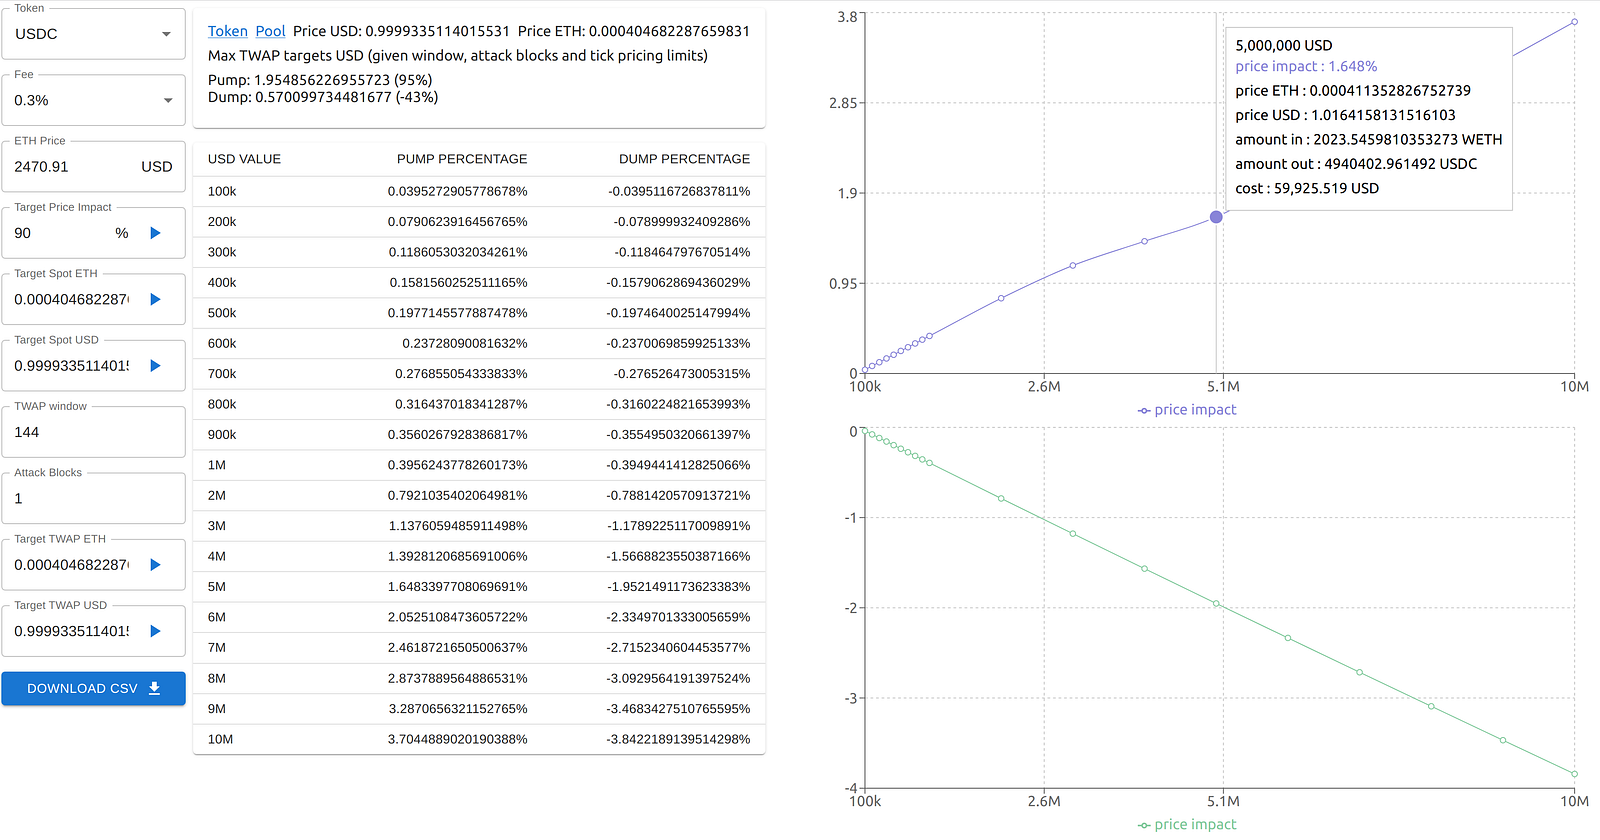Click the Target TWAP ETH play arrow
Viewport: 1600px width, 840px height.
click(155, 565)
